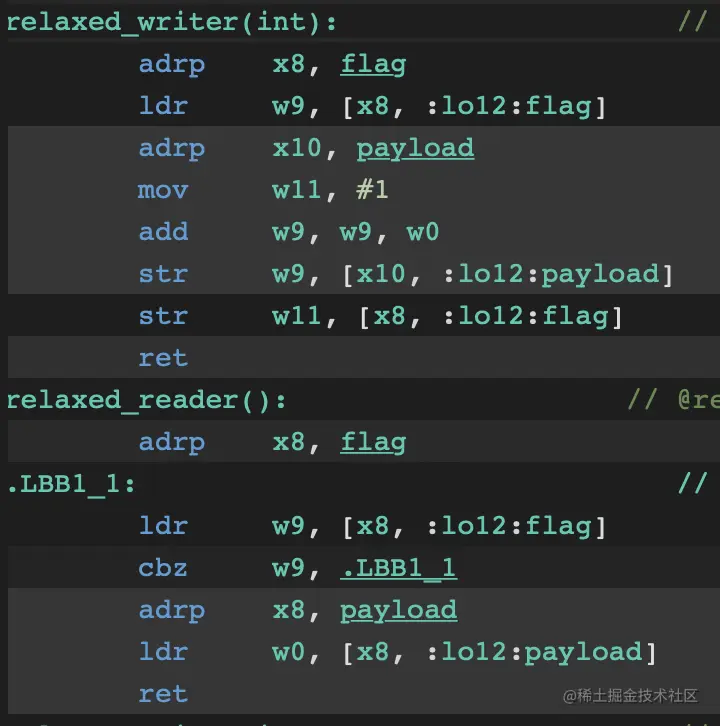Click the #1 immediate value
Screen dimensions: 720x726
(x=372, y=190)
